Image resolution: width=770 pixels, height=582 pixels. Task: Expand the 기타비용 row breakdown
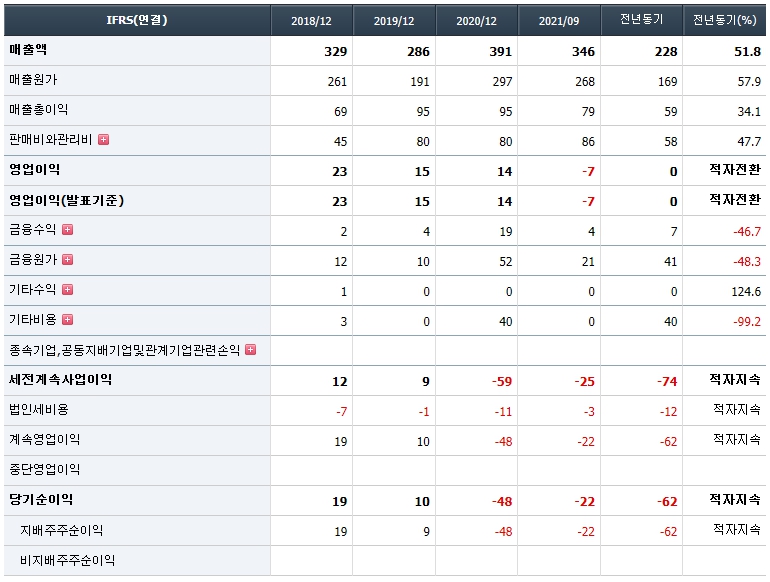(x=67, y=320)
